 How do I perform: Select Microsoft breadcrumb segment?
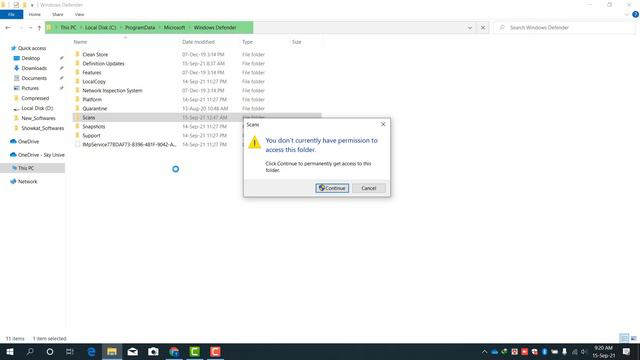coord(174,28)
